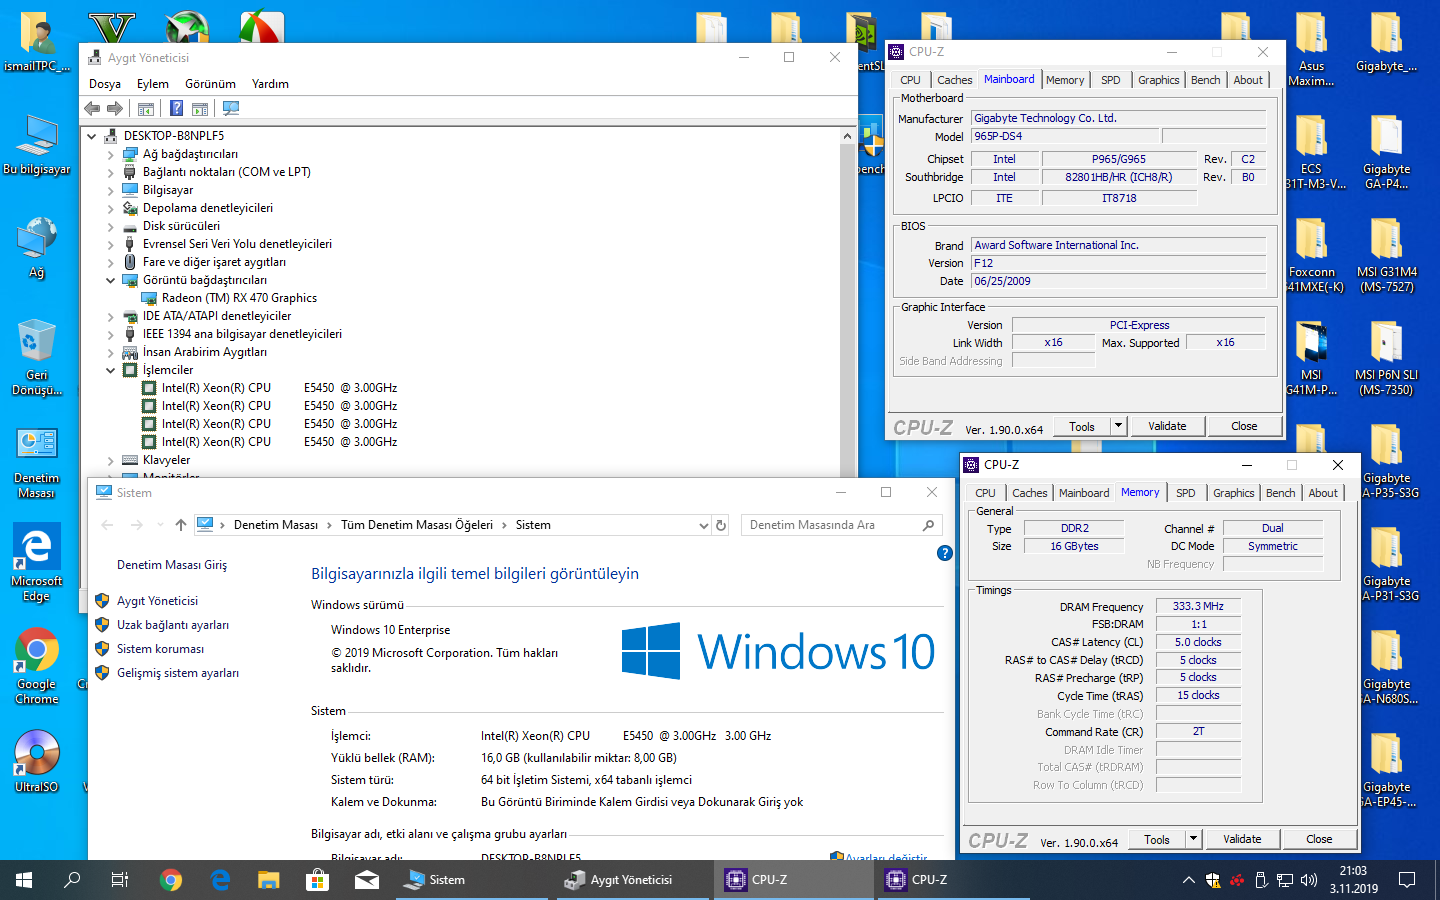Open the blue help icon in Aygıt Yöneticisi toolbar
The image size is (1440, 900).
(x=176, y=108)
